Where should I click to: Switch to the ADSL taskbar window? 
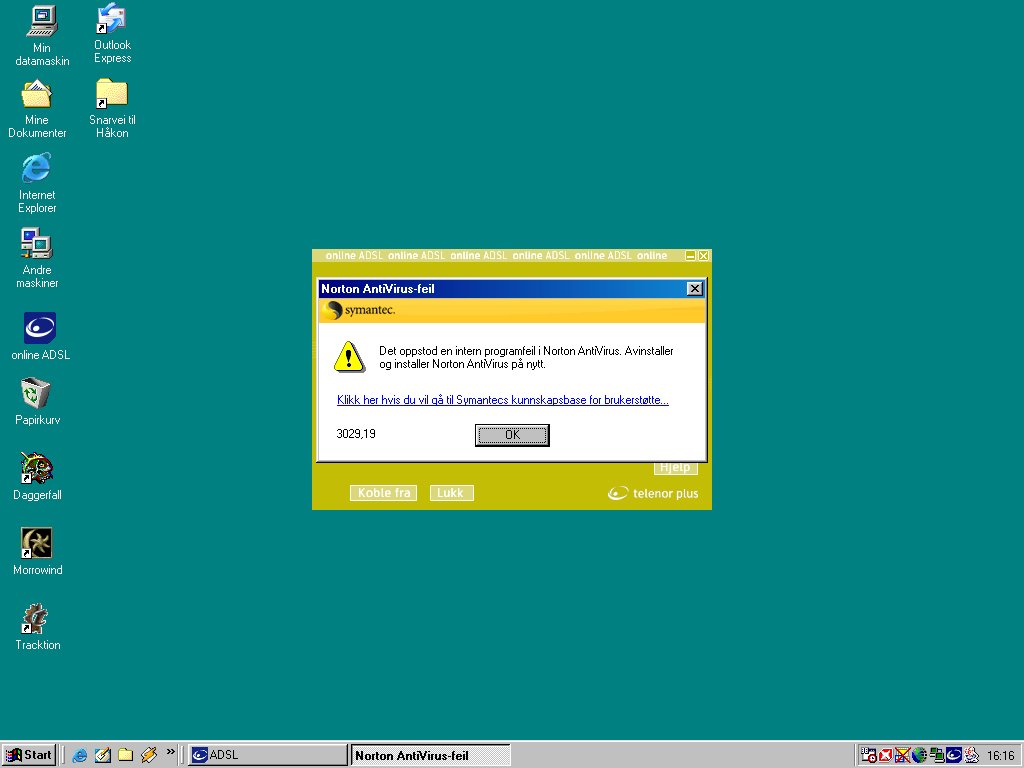(268, 755)
